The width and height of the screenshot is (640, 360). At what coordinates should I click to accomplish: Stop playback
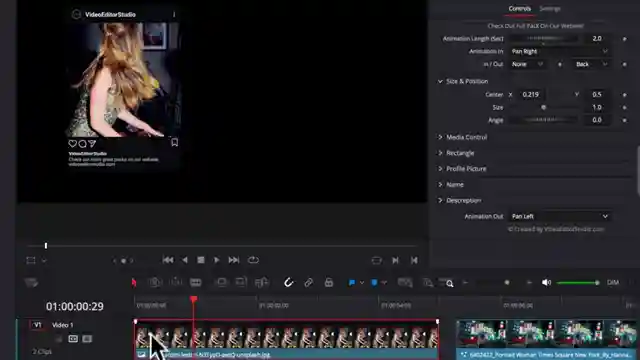point(200,260)
